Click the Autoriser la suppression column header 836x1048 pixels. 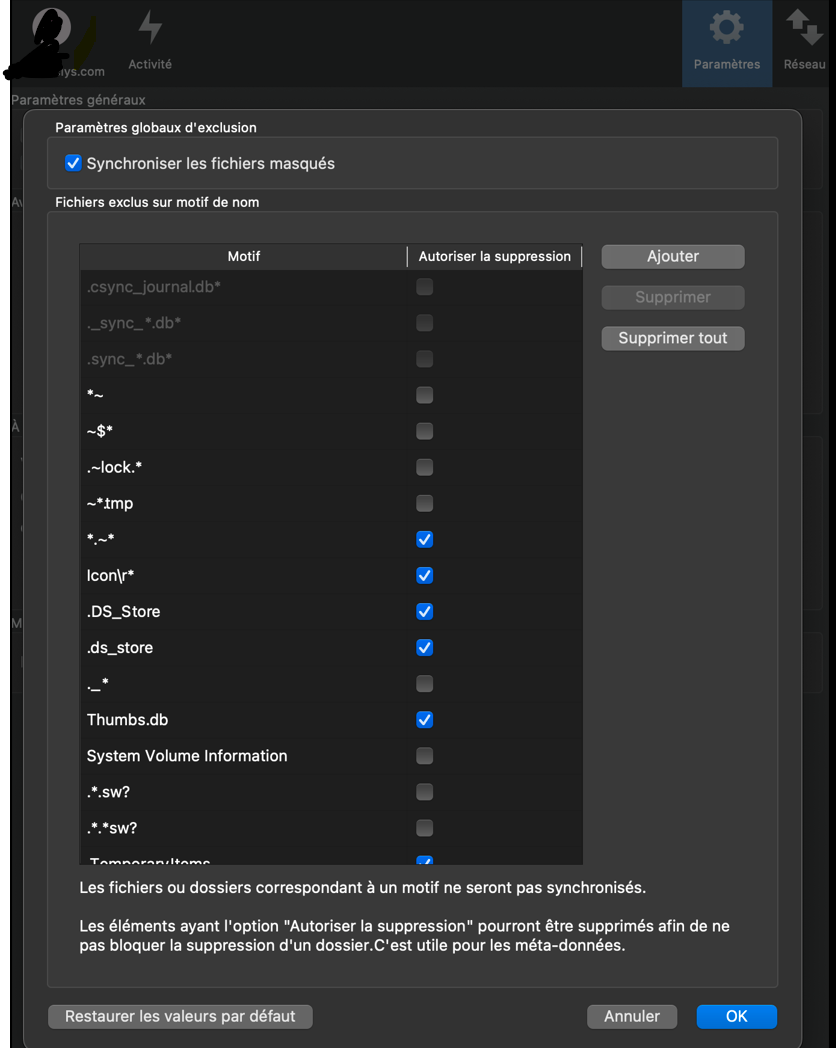(x=494, y=256)
